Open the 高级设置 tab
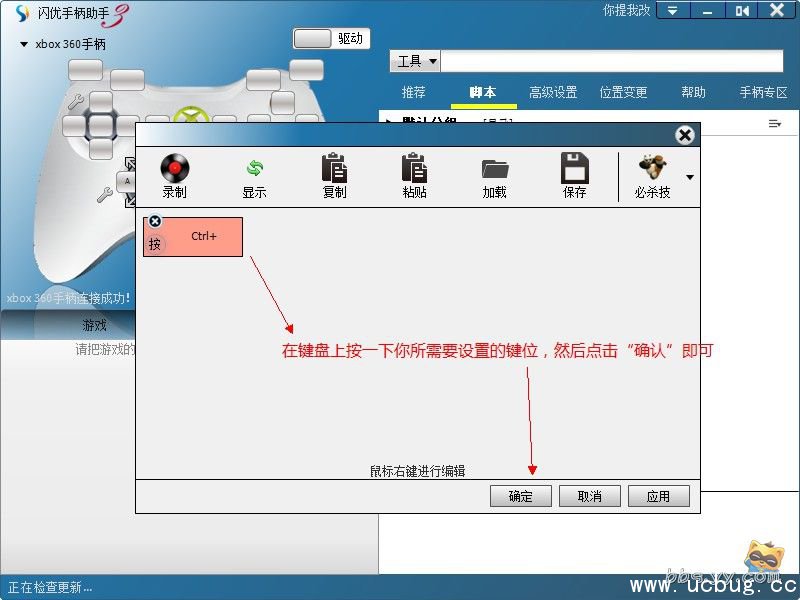The width and height of the screenshot is (800, 600). pos(553,92)
